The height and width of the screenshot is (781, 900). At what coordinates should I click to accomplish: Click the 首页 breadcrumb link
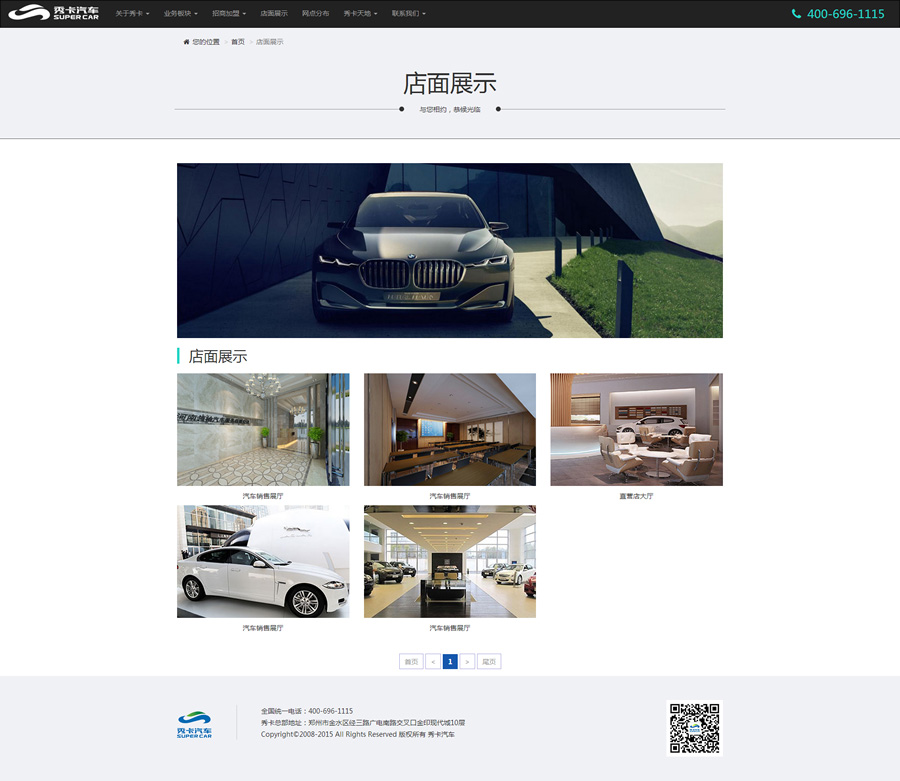(238, 42)
